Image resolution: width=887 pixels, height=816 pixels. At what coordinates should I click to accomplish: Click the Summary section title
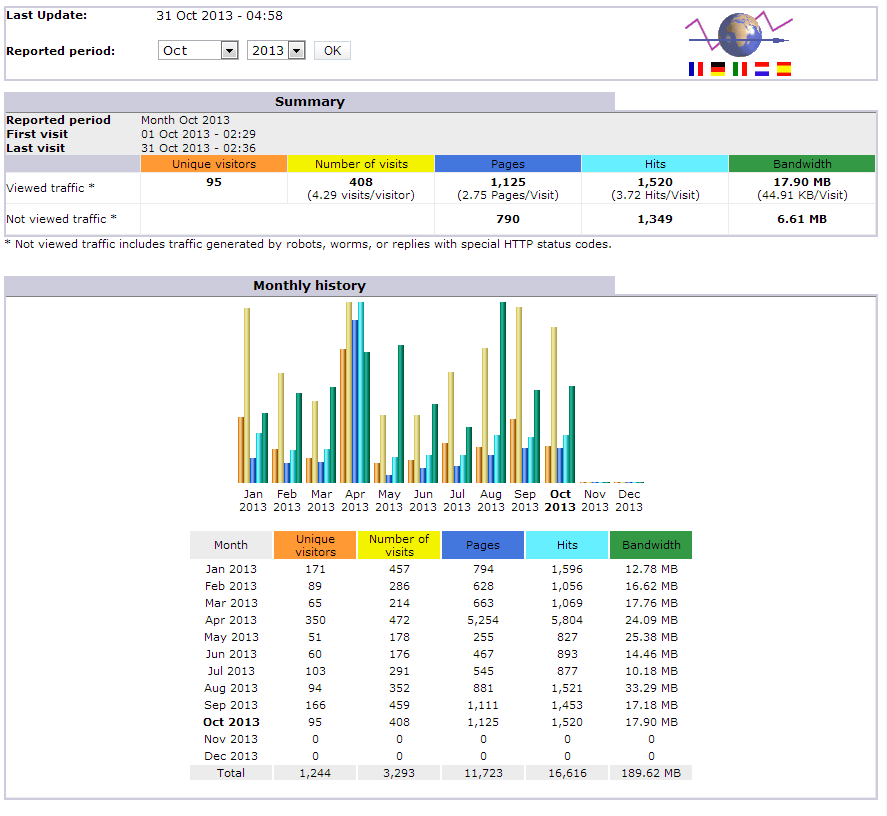click(309, 102)
